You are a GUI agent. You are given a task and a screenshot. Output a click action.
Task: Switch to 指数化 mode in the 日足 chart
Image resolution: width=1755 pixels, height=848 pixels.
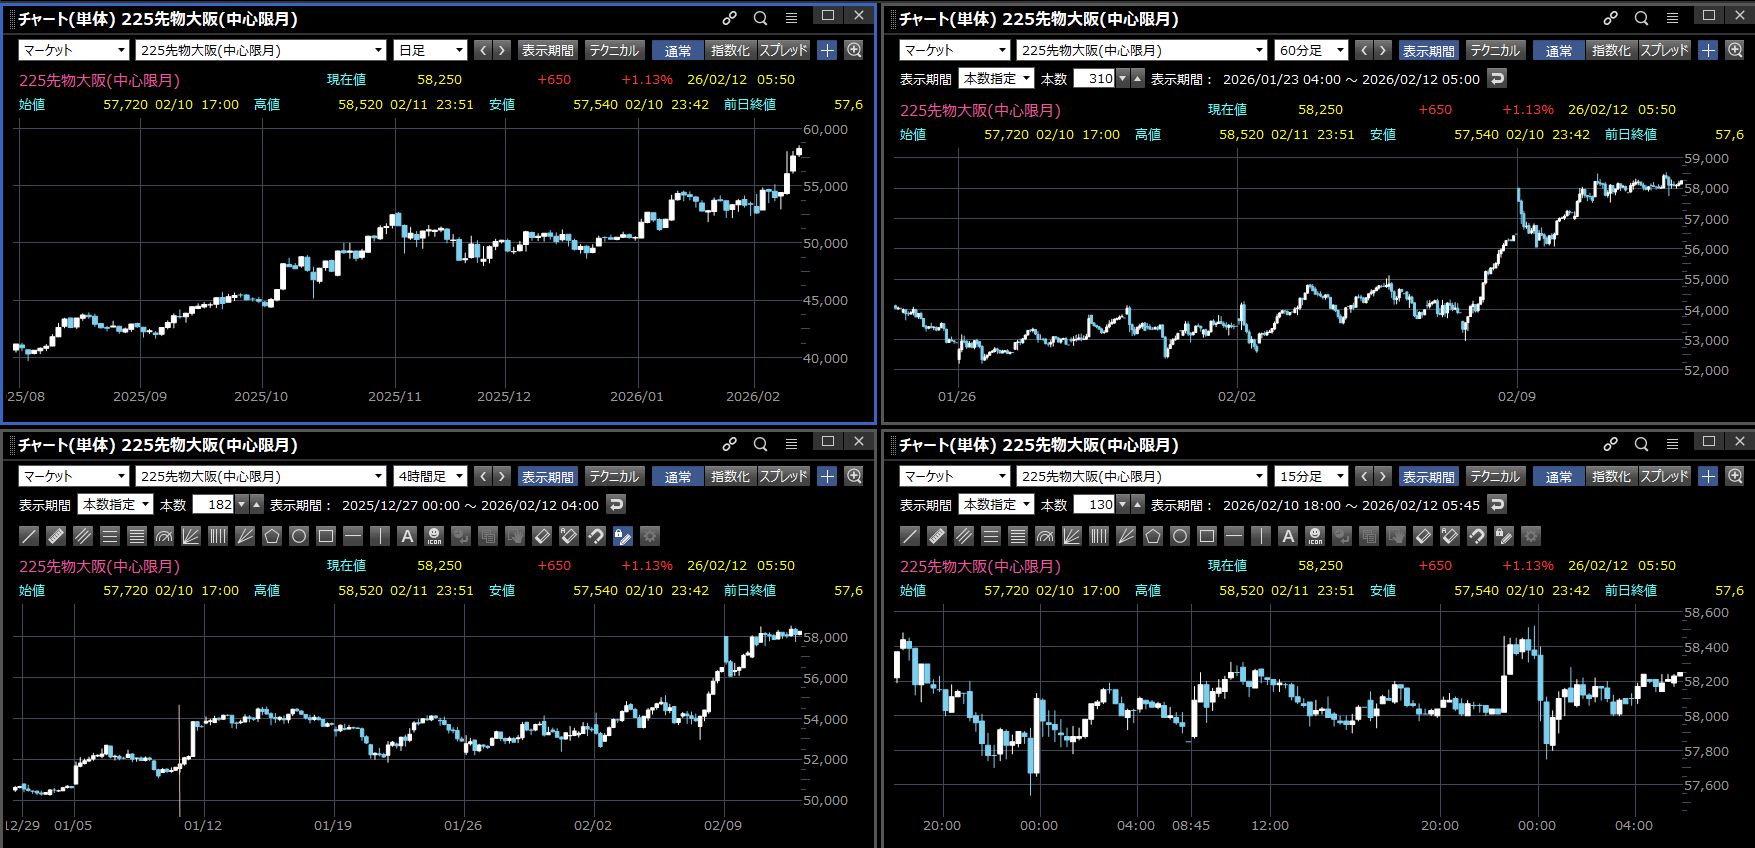(730, 50)
